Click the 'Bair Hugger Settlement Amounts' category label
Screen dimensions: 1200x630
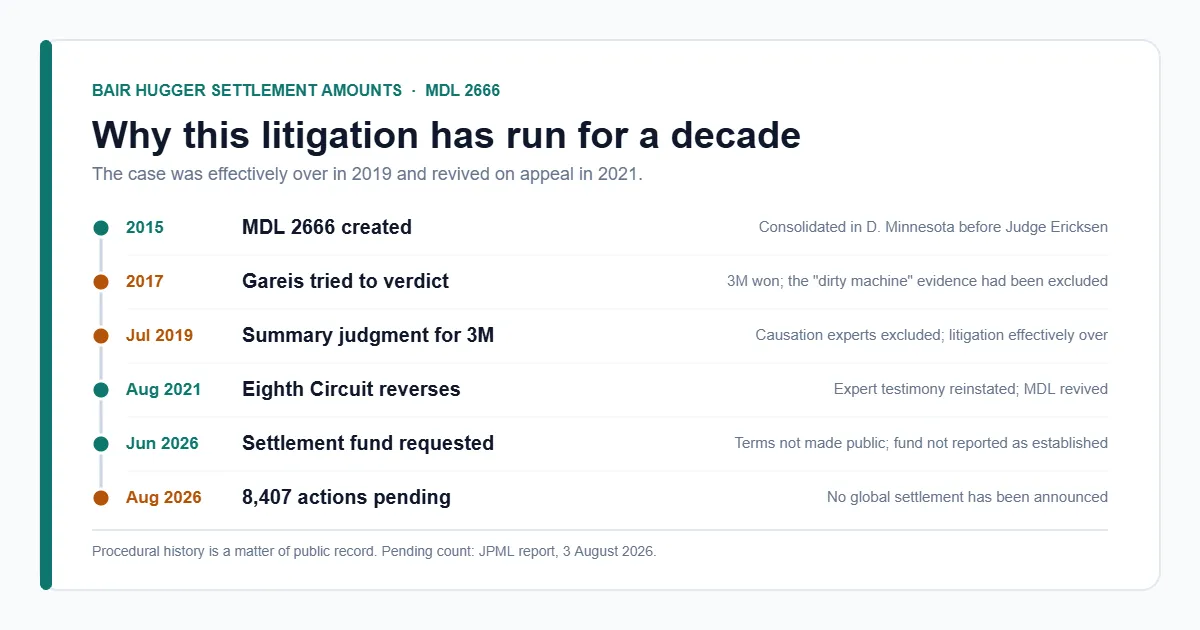247,90
